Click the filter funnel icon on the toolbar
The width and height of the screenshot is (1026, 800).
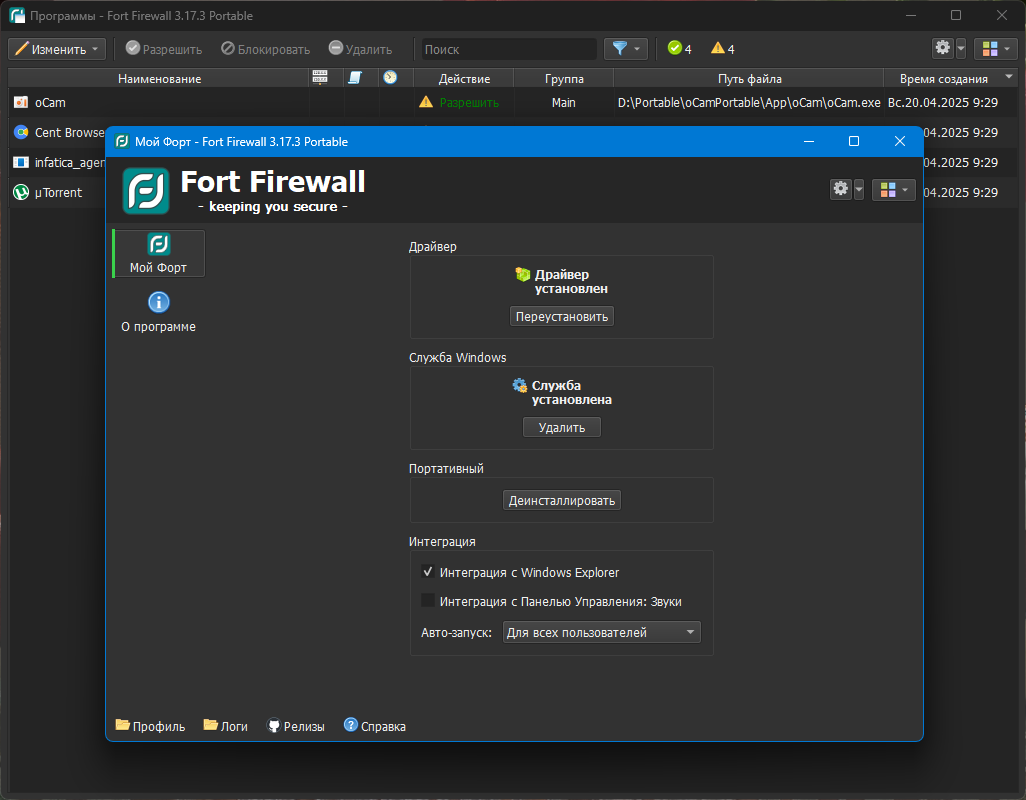(618, 48)
